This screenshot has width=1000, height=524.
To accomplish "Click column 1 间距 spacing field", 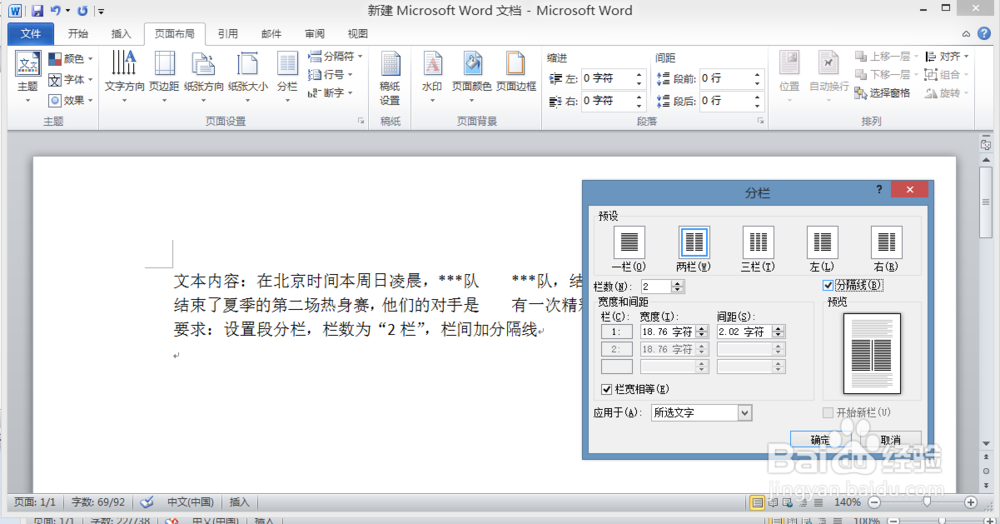I will (x=744, y=331).
